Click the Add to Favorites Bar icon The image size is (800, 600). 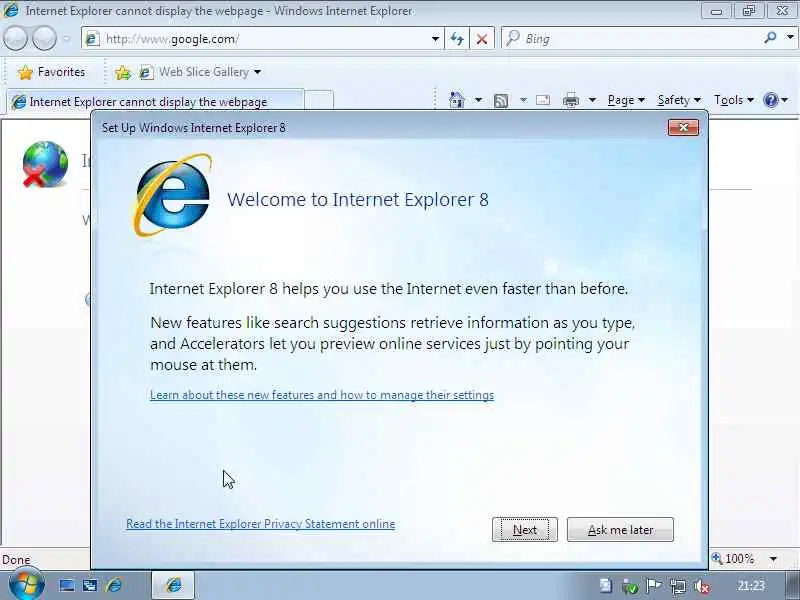tap(123, 72)
